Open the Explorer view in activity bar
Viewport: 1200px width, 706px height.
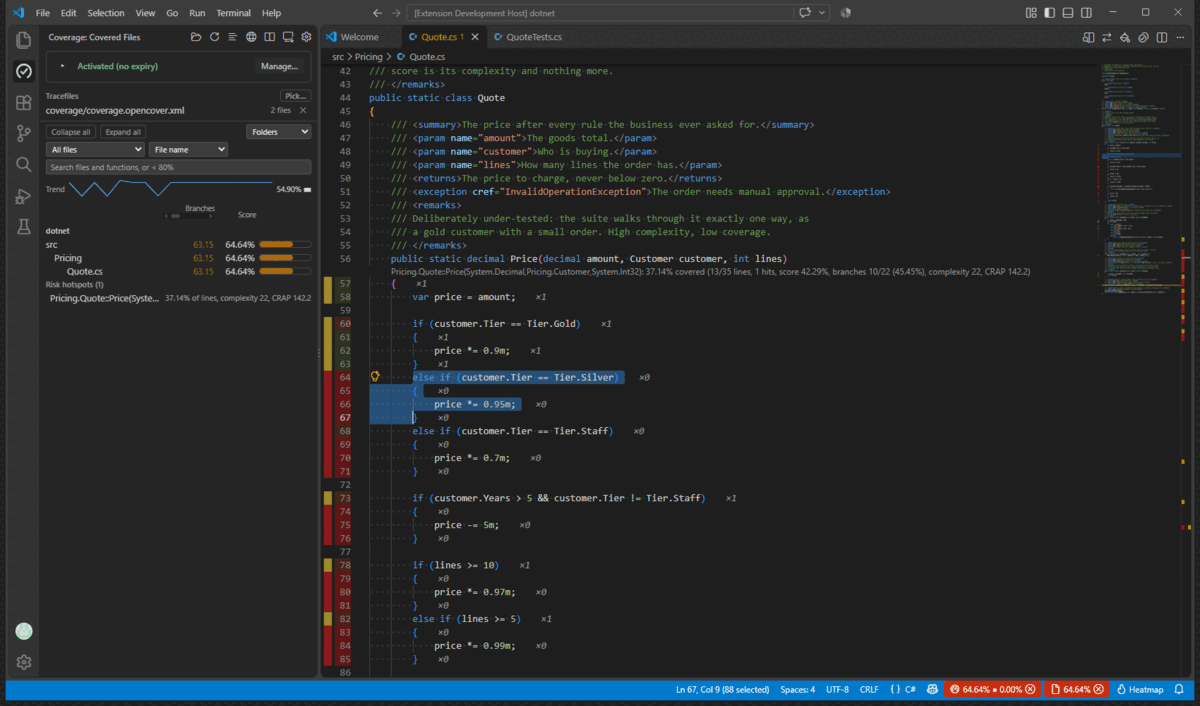point(24,41)
